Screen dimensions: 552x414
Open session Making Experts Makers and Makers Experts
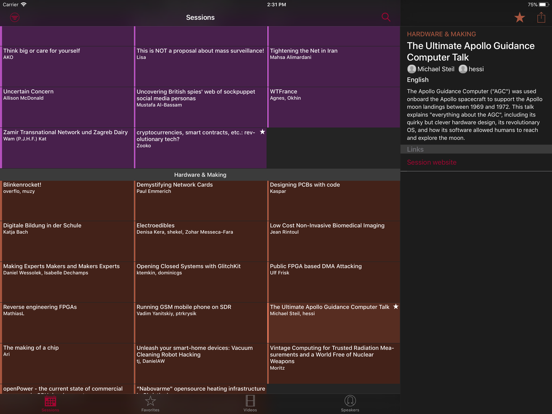pos(67,282)
